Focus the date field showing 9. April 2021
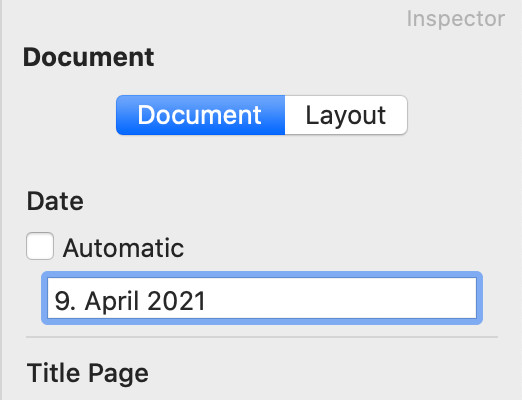This screenshot has height=400, width=522. click(262, 298)
